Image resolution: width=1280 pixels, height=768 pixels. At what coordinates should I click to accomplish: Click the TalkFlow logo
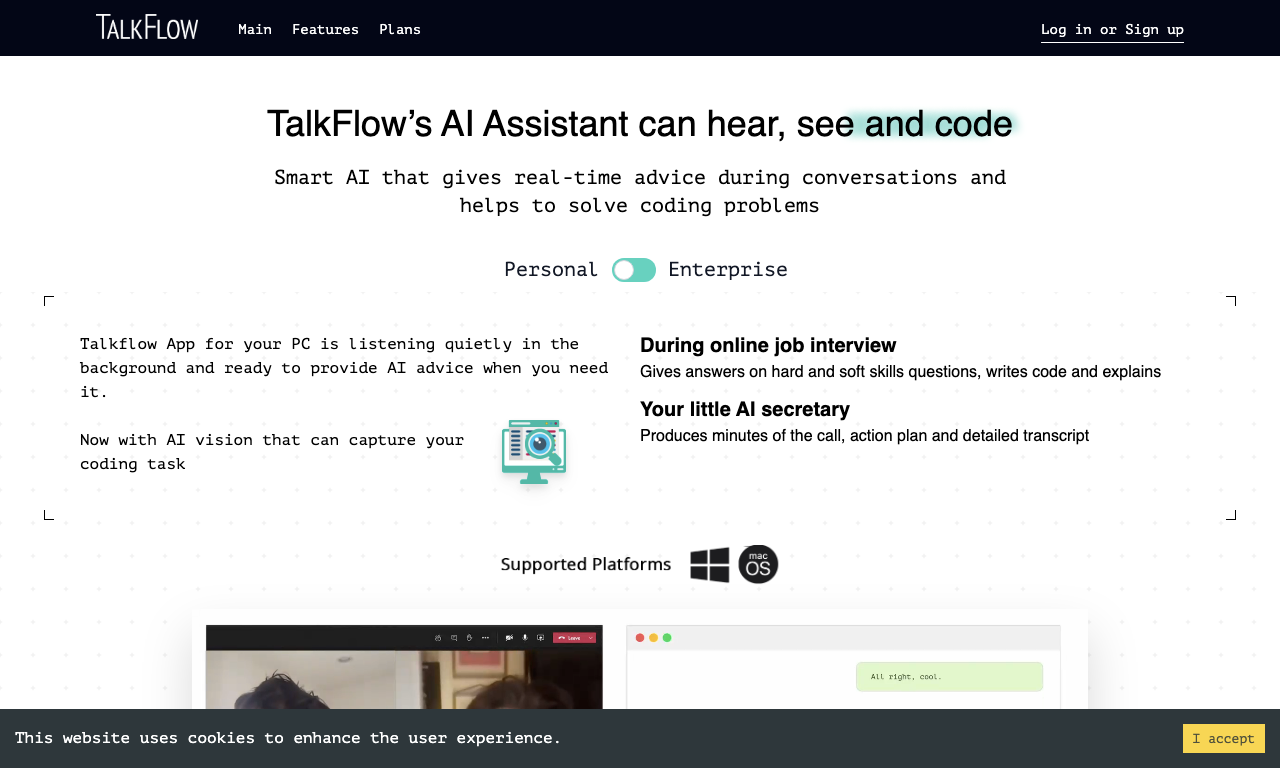tap(147, 27)
